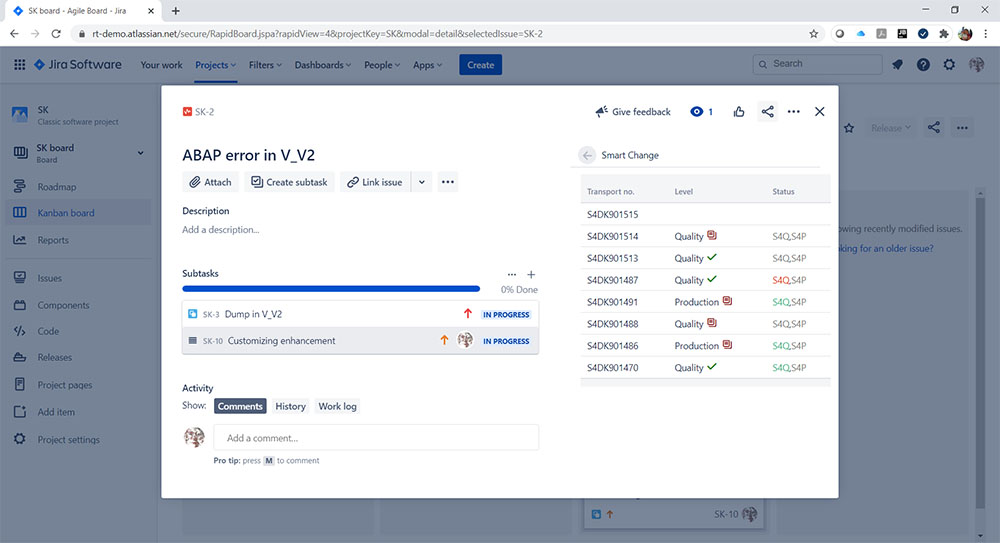Click the Attach button
Viewport: 1000px width, 543px height.
210,182
